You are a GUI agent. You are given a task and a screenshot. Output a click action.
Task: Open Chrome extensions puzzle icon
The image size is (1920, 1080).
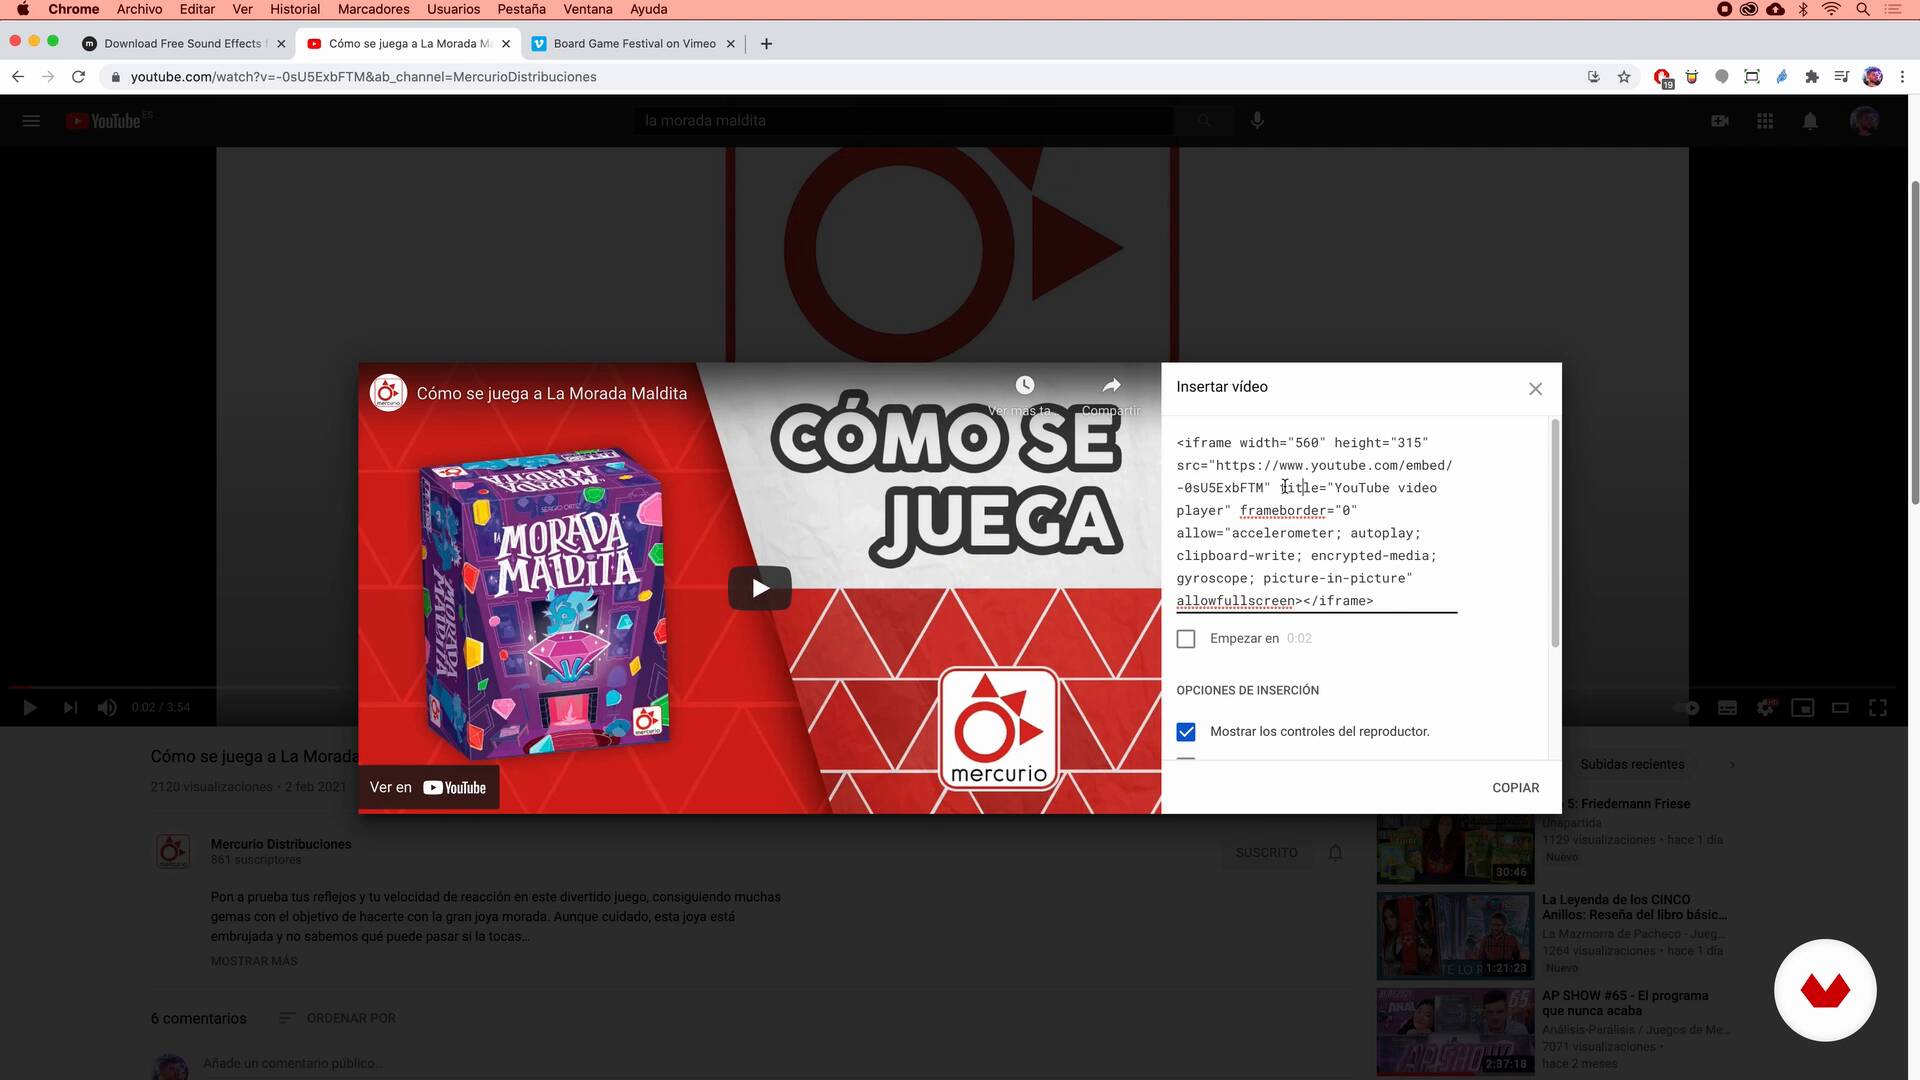(1811, 77)
